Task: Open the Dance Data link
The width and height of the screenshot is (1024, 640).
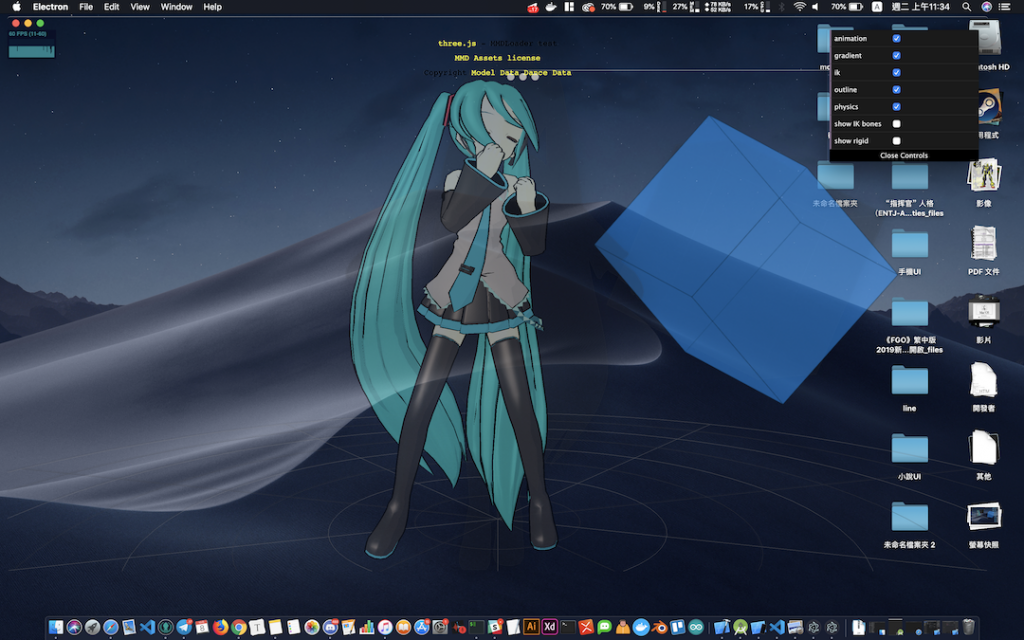Action: [547, 72]
